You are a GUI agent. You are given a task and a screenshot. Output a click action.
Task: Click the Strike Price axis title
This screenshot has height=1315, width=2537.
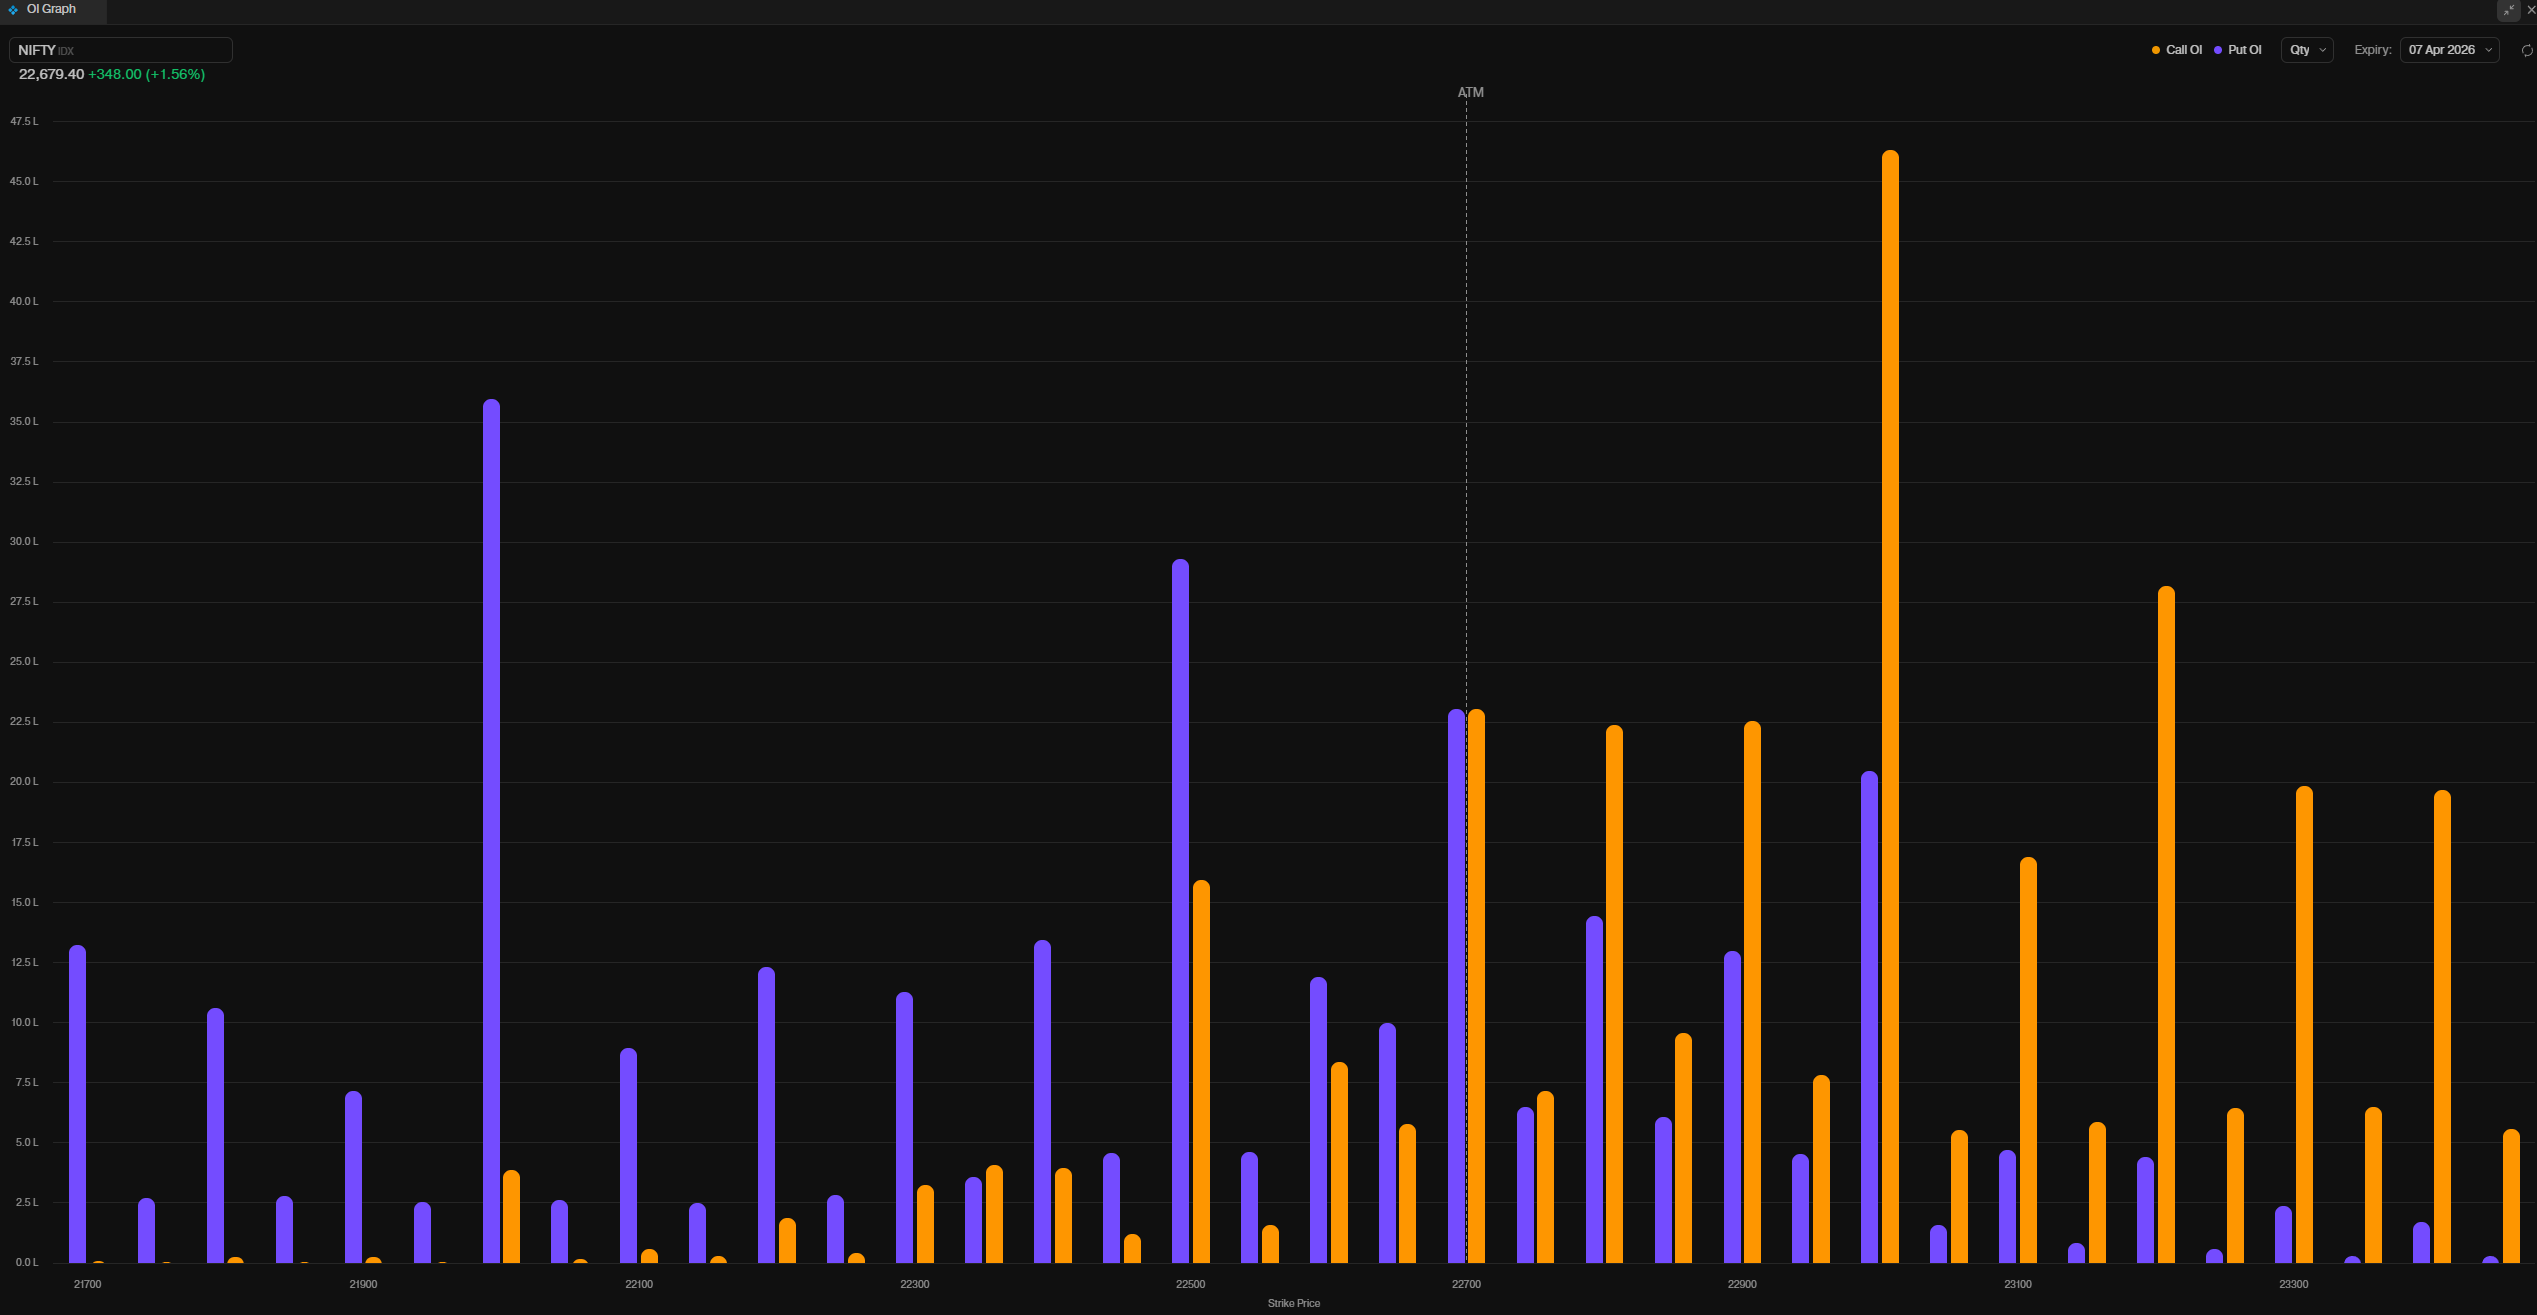point(1293,1303)
